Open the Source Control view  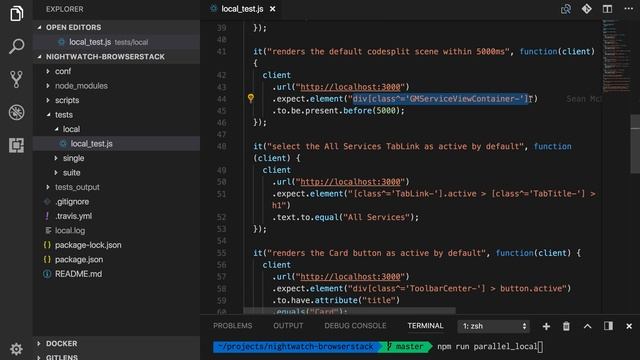(x=16, y=79)
